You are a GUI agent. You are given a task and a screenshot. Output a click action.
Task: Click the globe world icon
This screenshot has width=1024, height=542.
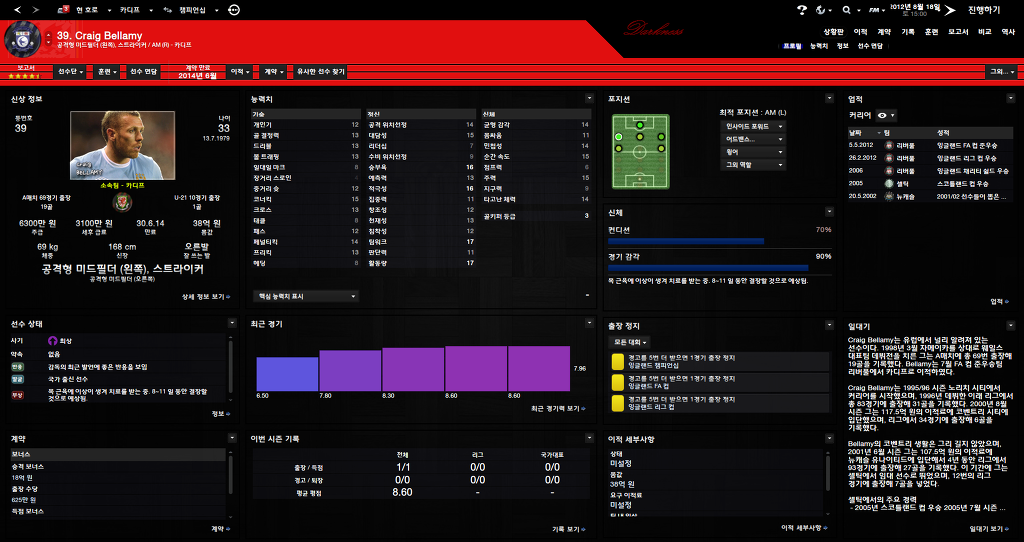click(x=822, y=10)
